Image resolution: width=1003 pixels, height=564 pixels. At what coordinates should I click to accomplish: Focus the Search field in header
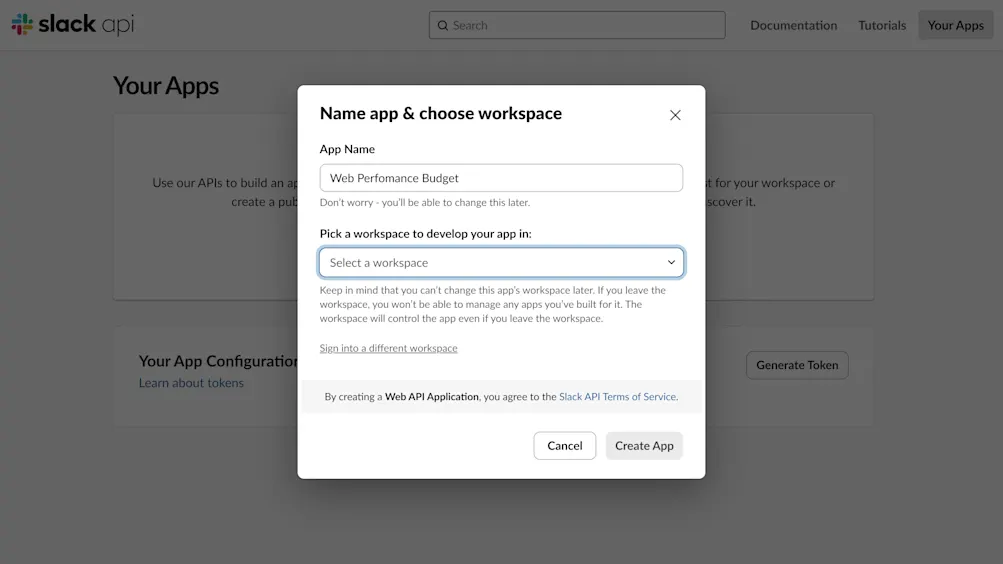tap(577, 25)
